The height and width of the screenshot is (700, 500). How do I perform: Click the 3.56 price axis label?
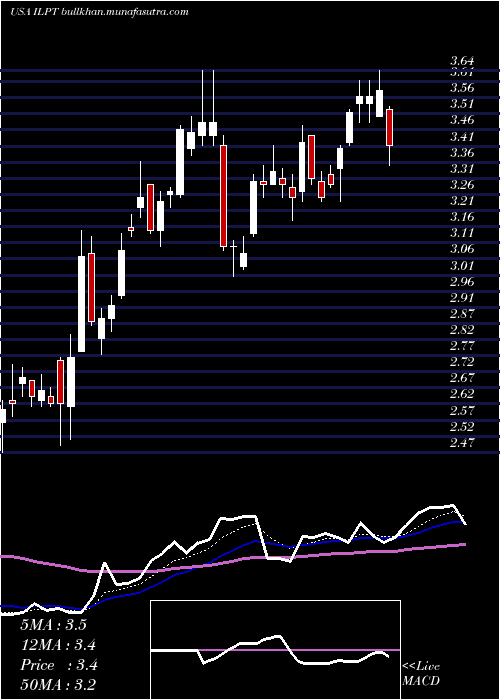point(462,88)
